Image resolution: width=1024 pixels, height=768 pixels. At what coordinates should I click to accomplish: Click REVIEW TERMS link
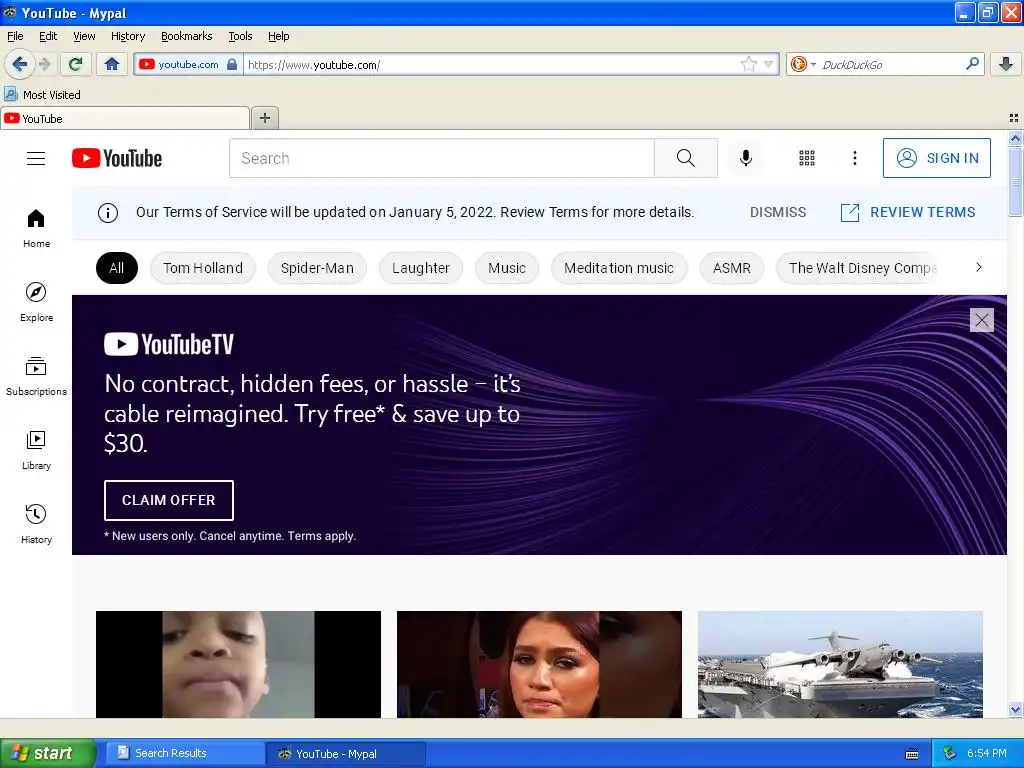click(908, 212)
